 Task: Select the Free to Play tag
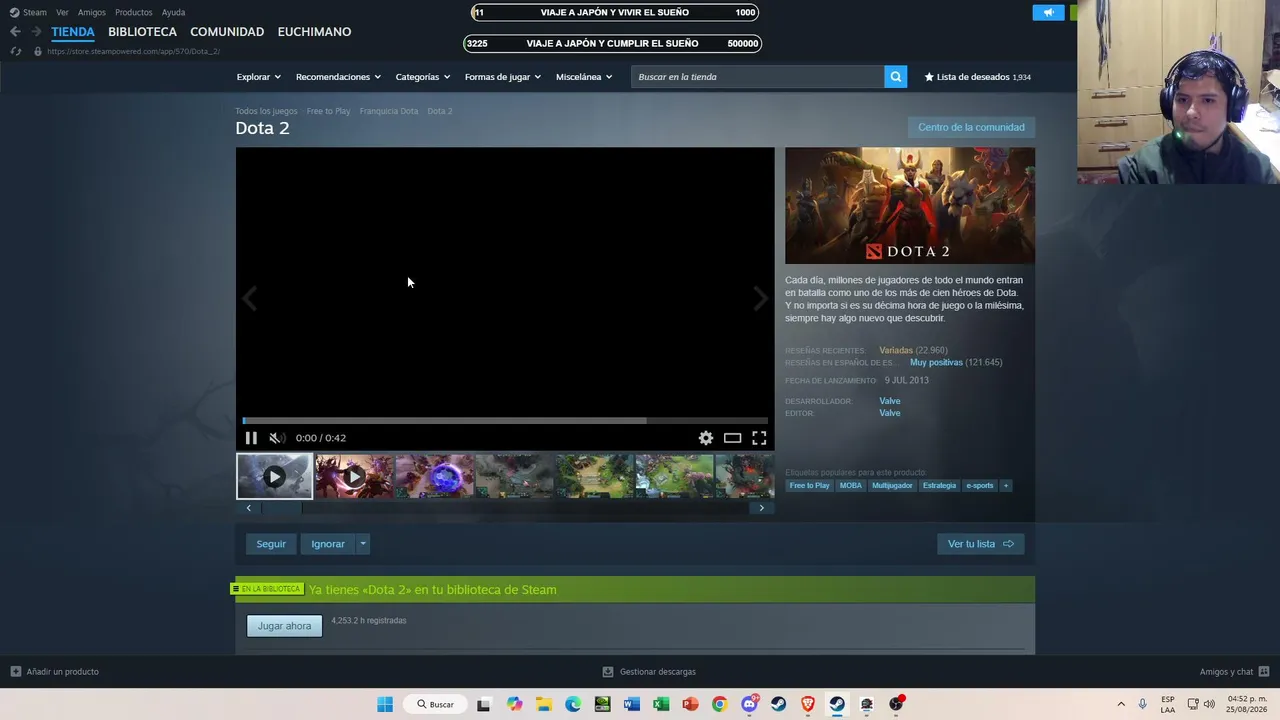point(809,486)
